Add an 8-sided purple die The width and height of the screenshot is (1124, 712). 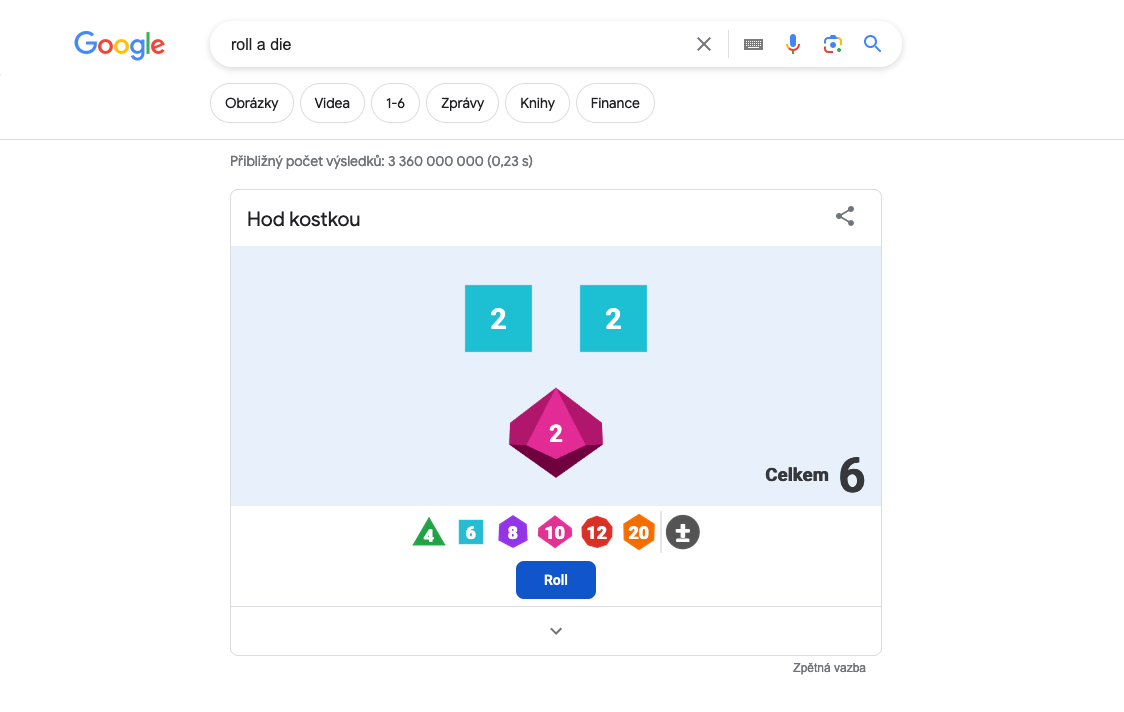click(x=512, y=533)
